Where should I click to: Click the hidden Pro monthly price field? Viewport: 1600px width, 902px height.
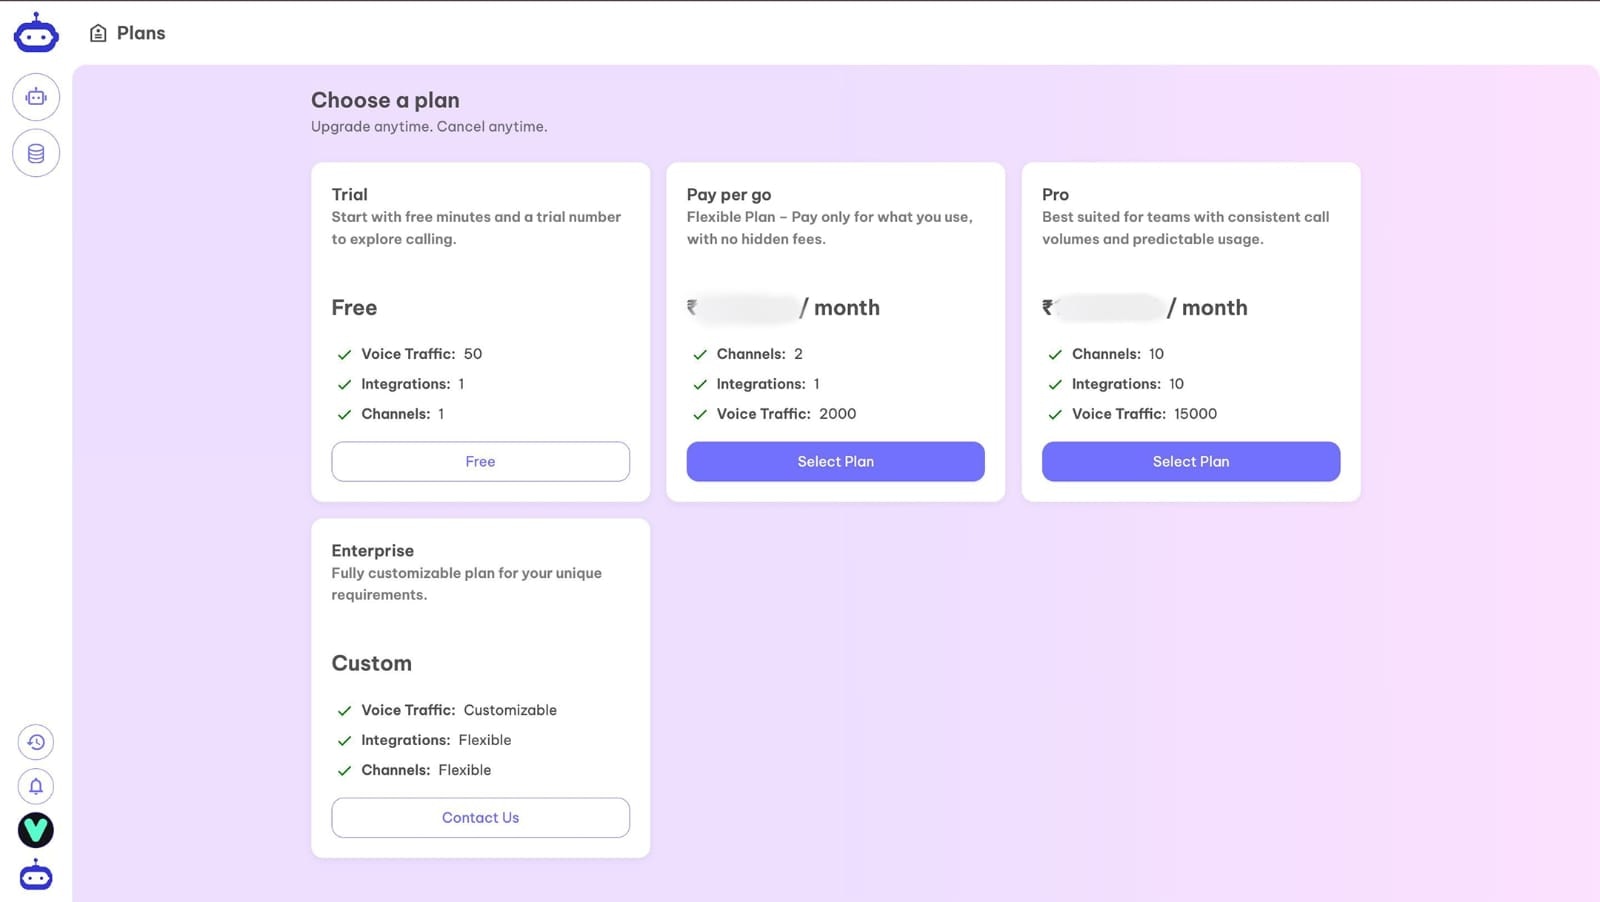[x=1102, y=308]
